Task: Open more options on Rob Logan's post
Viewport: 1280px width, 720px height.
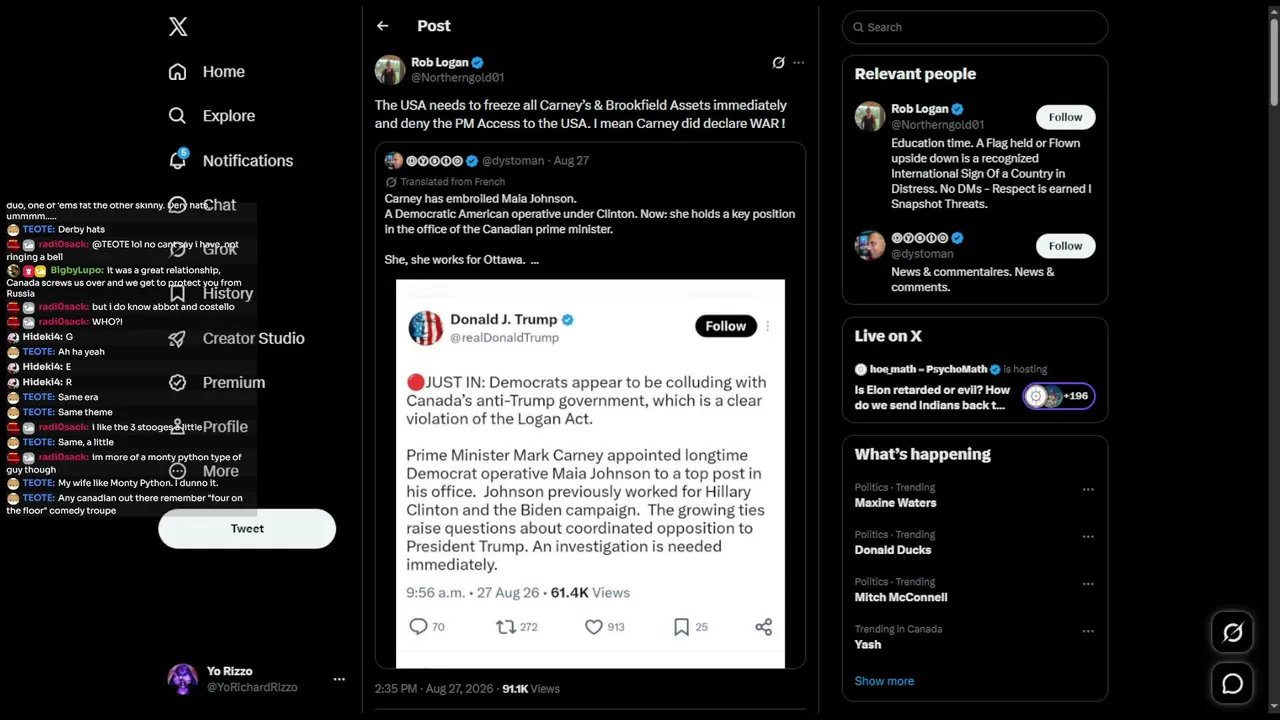Action: click(x=798, y=63)
